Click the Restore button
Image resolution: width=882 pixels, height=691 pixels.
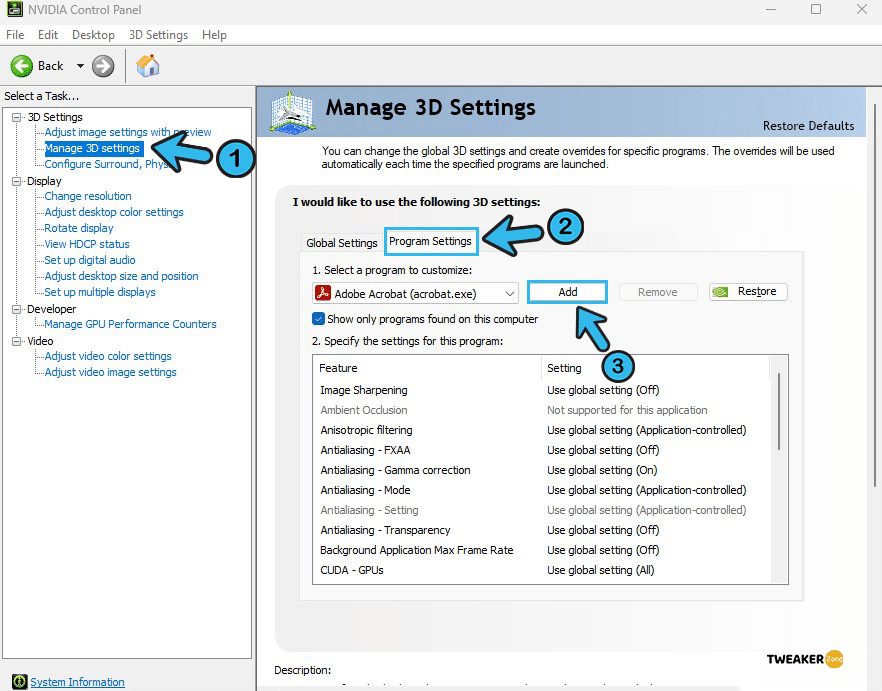[748, 291]
